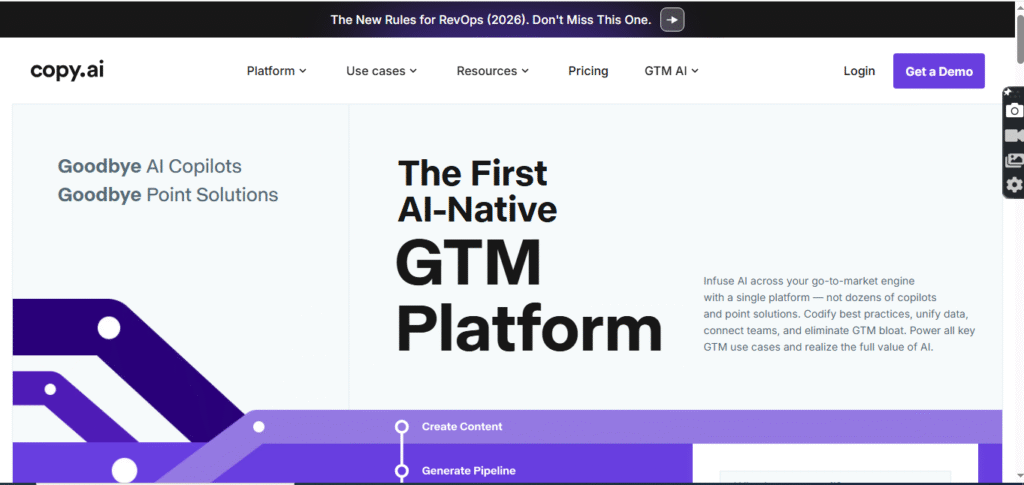Click the Generate Pipeline label
The height and width of the screenshot is (485, 1024).
coord(468,470)
